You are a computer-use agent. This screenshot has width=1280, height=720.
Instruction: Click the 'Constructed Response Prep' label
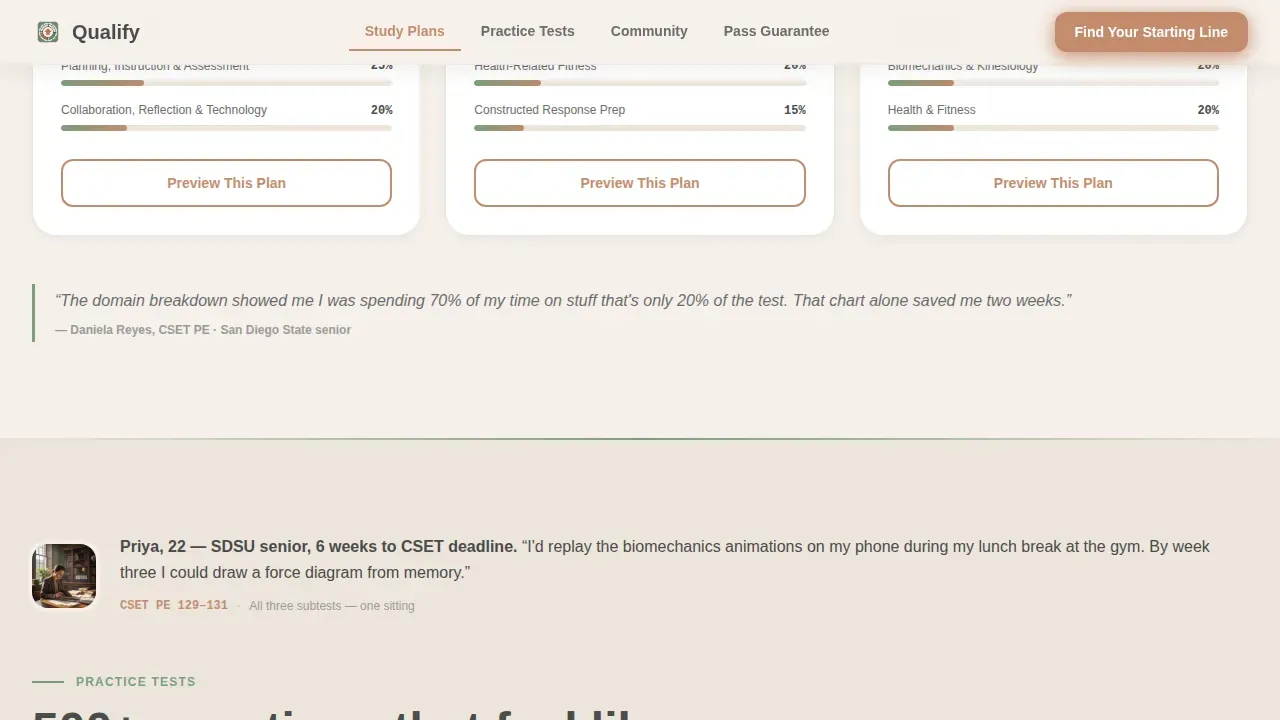pyautogui.click(x=550, y=110)
